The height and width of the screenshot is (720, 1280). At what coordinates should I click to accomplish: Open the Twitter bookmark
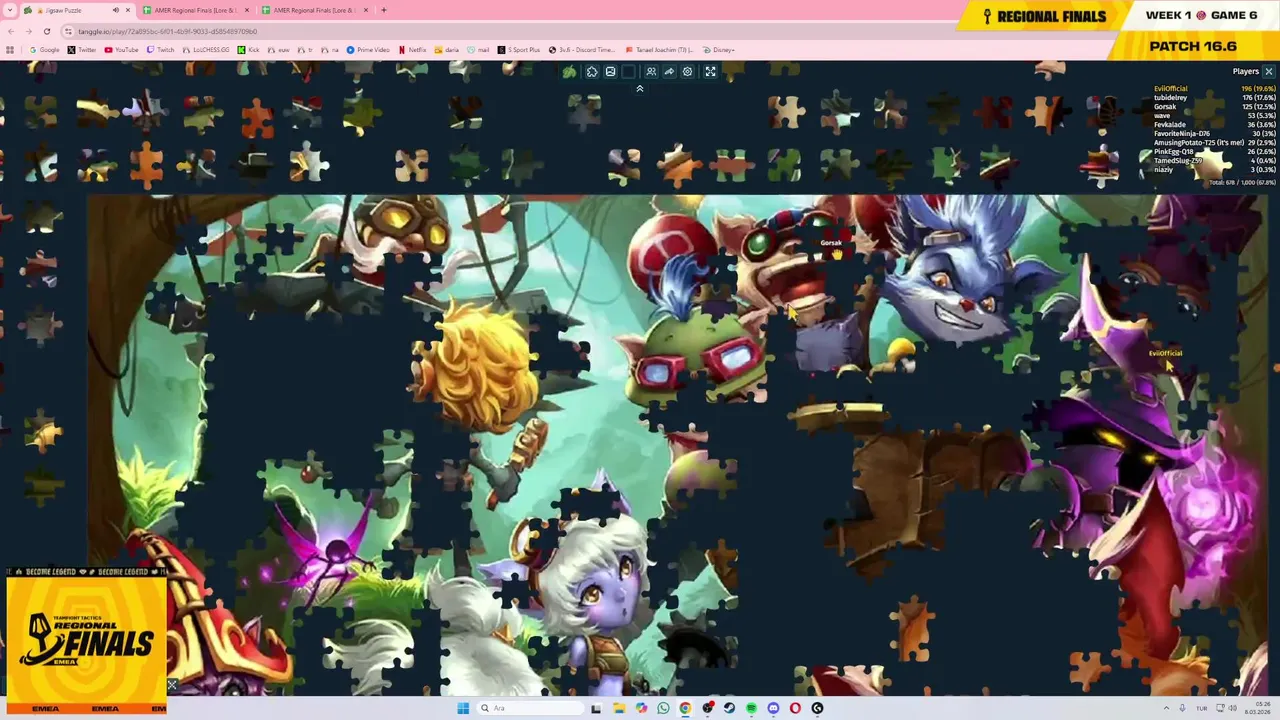(x=81, y=50)
